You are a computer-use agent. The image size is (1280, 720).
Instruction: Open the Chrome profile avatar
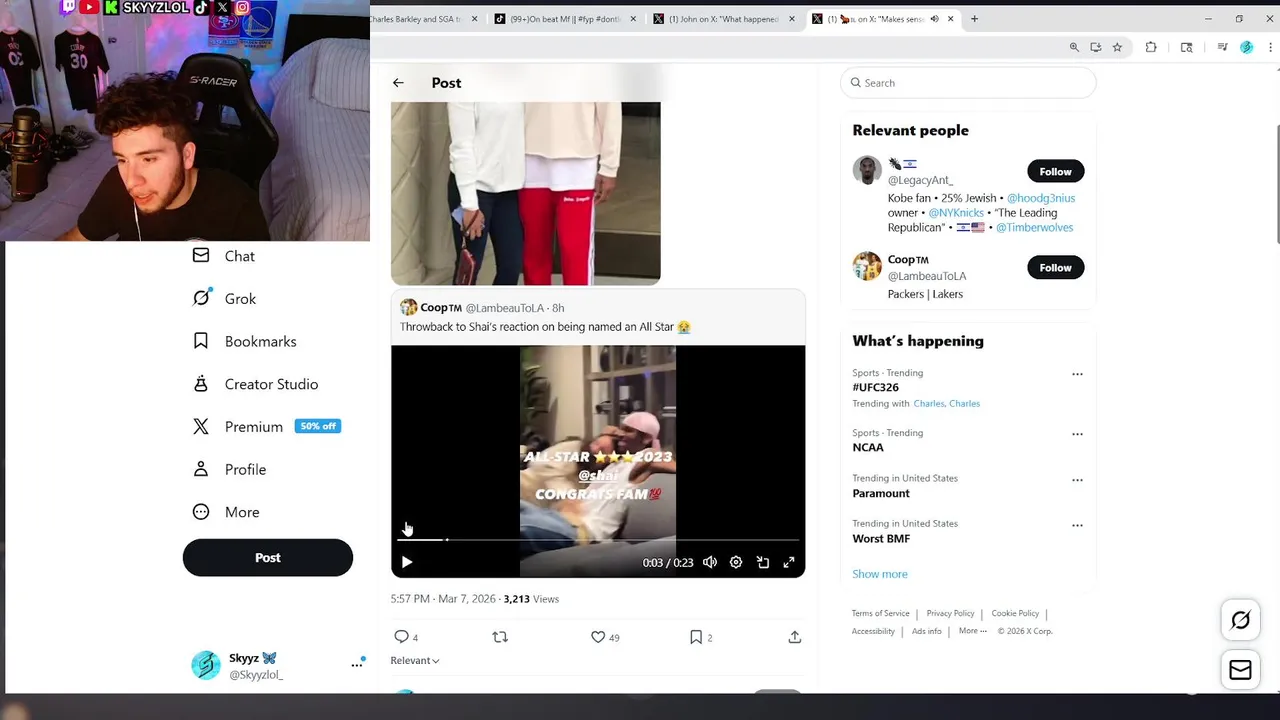coord(1246,47)
